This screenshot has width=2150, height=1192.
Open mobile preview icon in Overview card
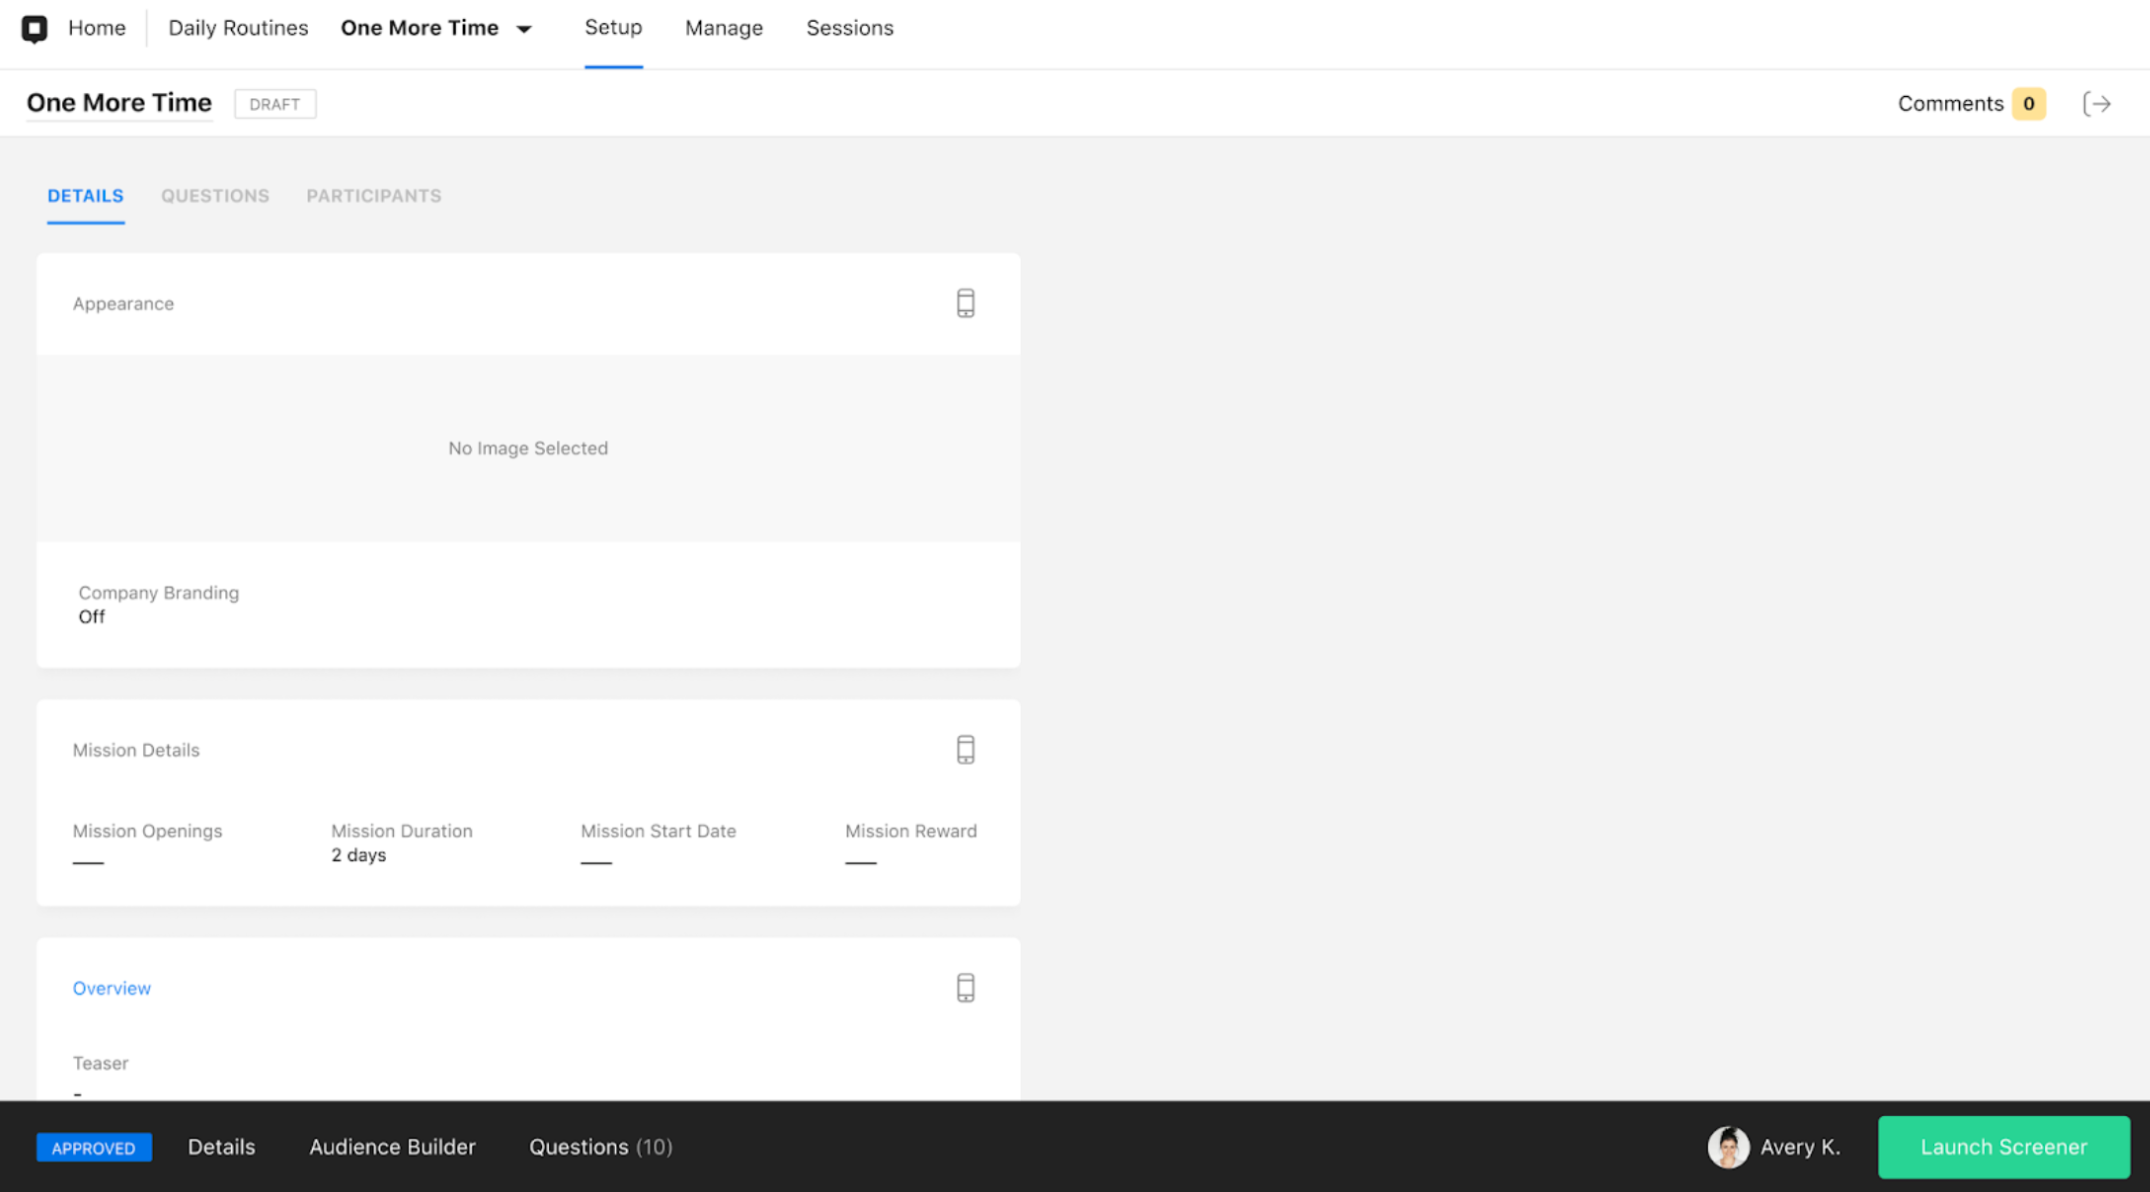965,988
